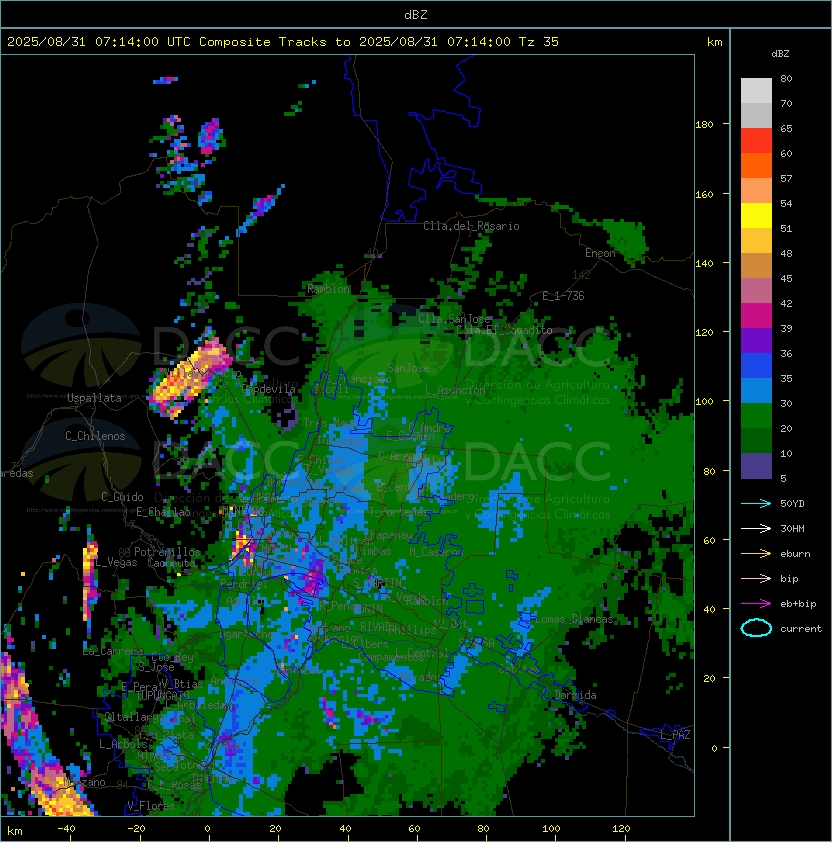Click the 'eb+bip' label in the legend

[798, 604]
